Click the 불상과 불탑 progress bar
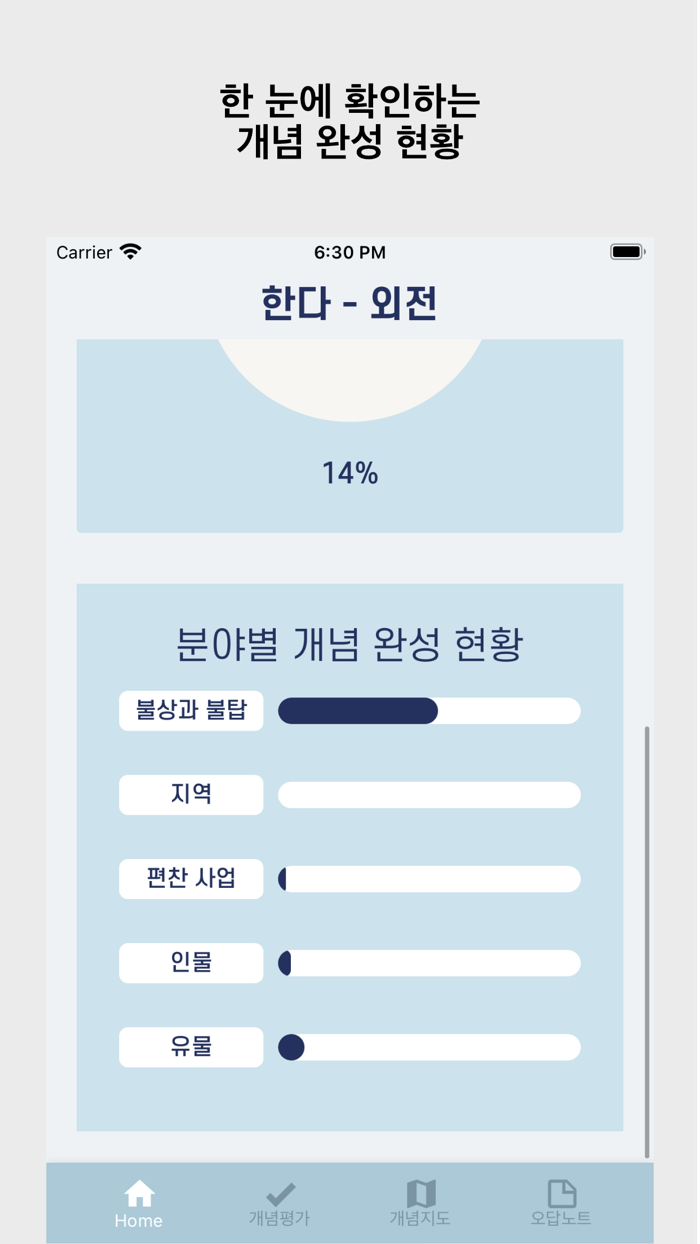This screenshot has height=1244, width=700. coord(429,710)
